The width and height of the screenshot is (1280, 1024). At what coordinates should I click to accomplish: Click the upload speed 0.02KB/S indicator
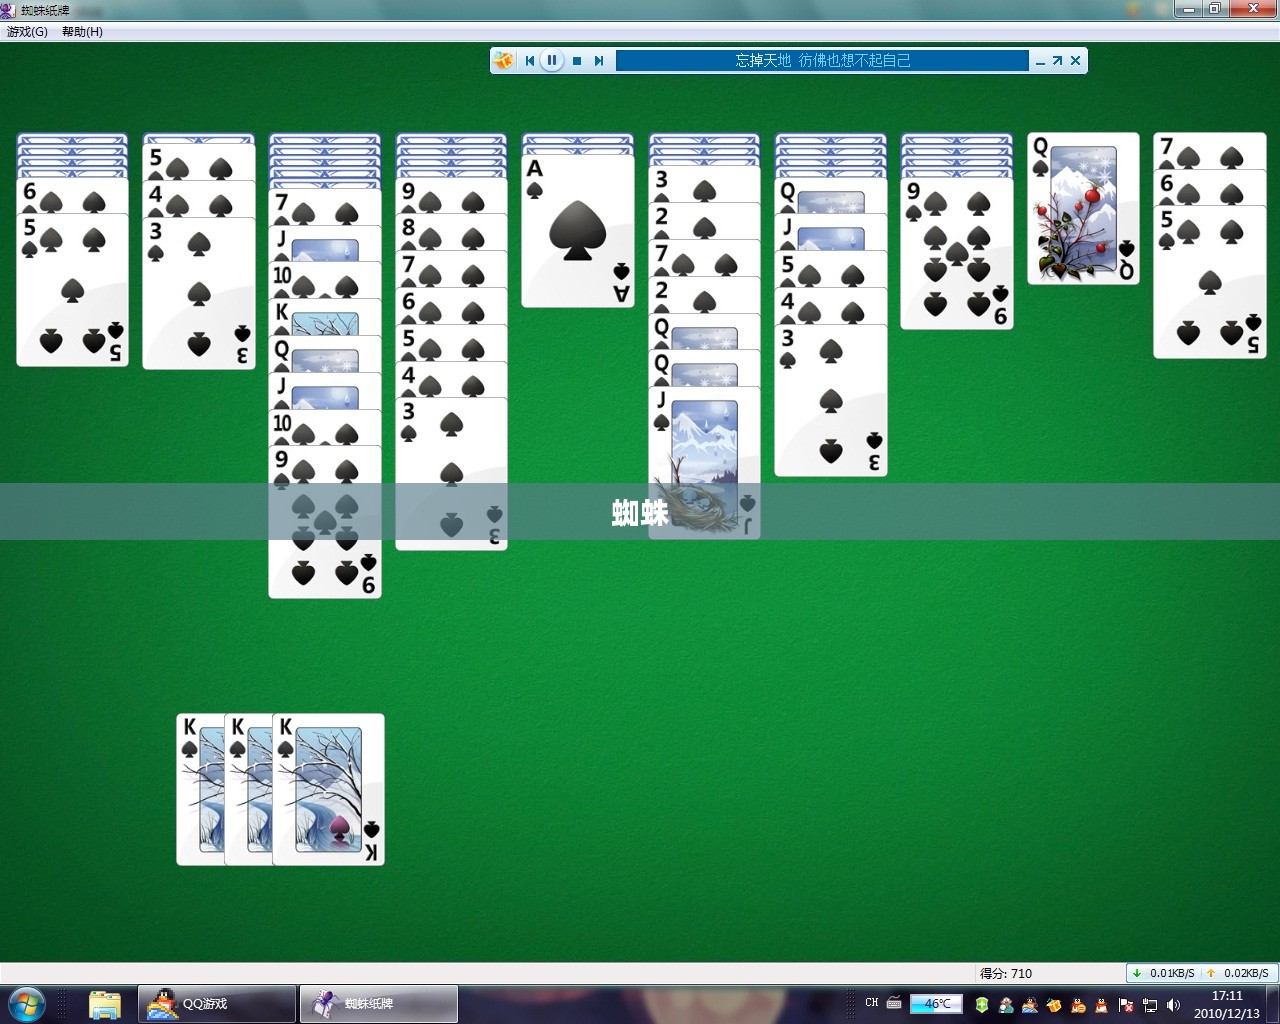[x=1238, y=973]
